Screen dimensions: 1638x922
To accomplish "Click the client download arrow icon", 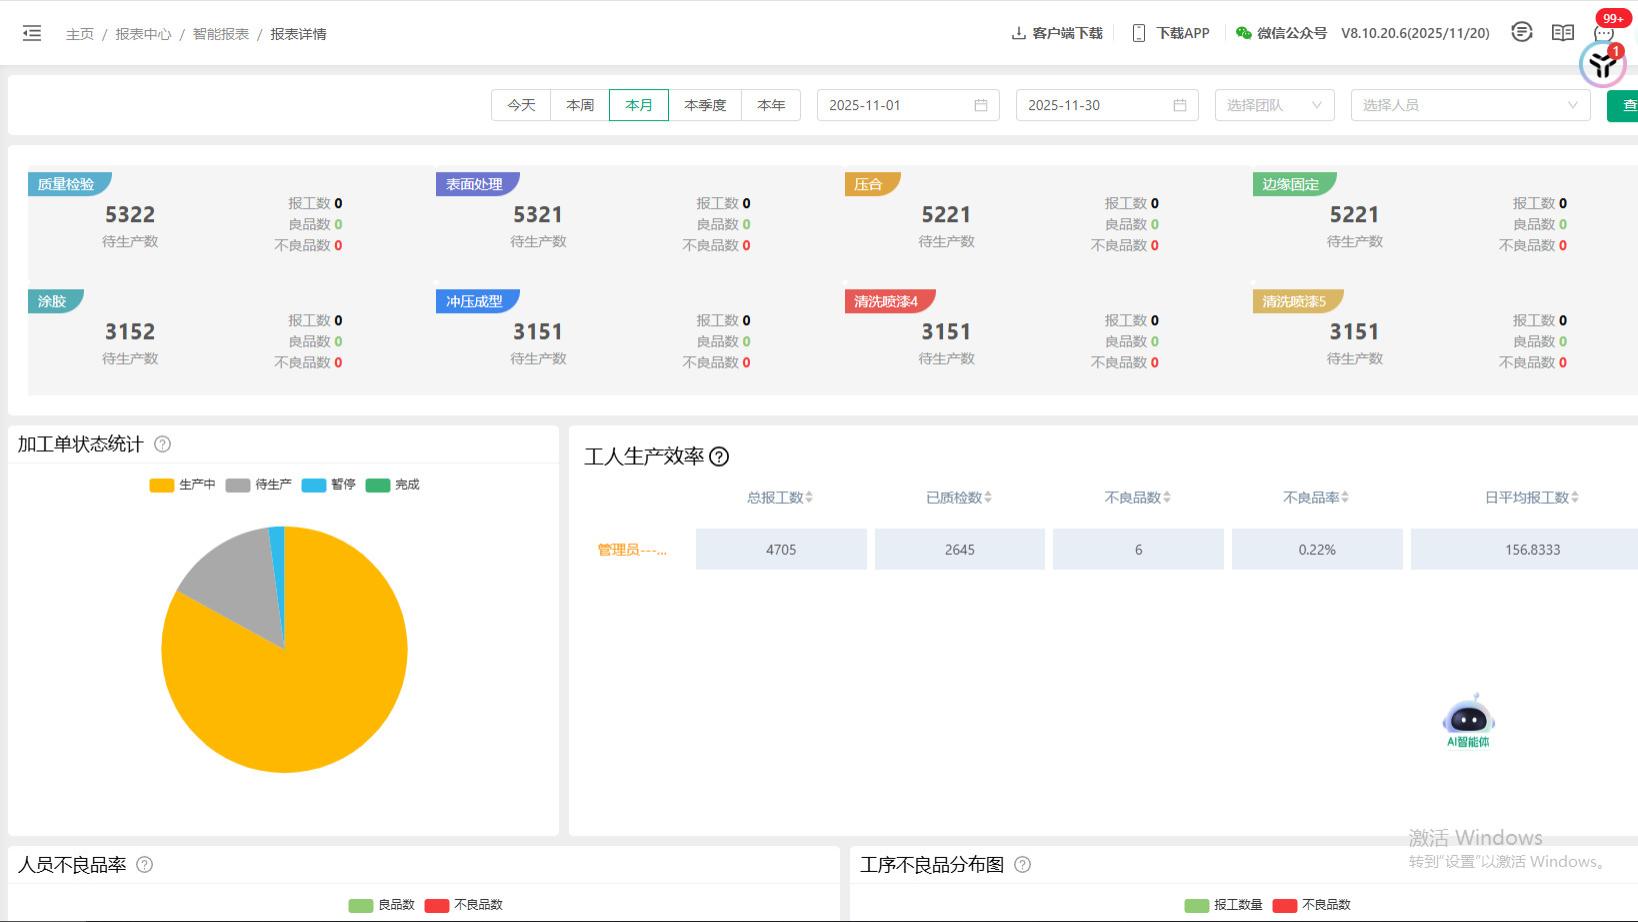I will coord(1018,32).
